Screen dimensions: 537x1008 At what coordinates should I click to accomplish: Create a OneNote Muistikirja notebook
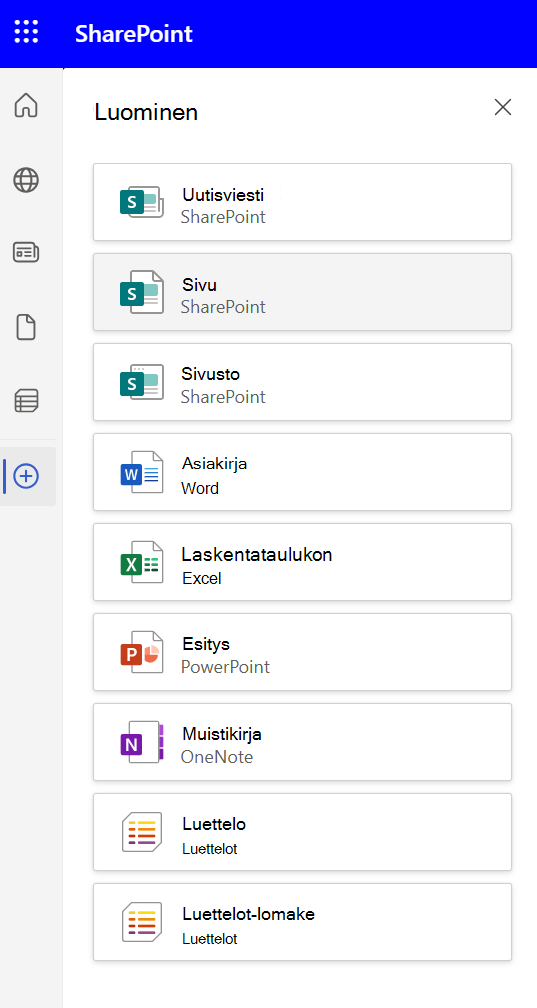coord(302,742)
